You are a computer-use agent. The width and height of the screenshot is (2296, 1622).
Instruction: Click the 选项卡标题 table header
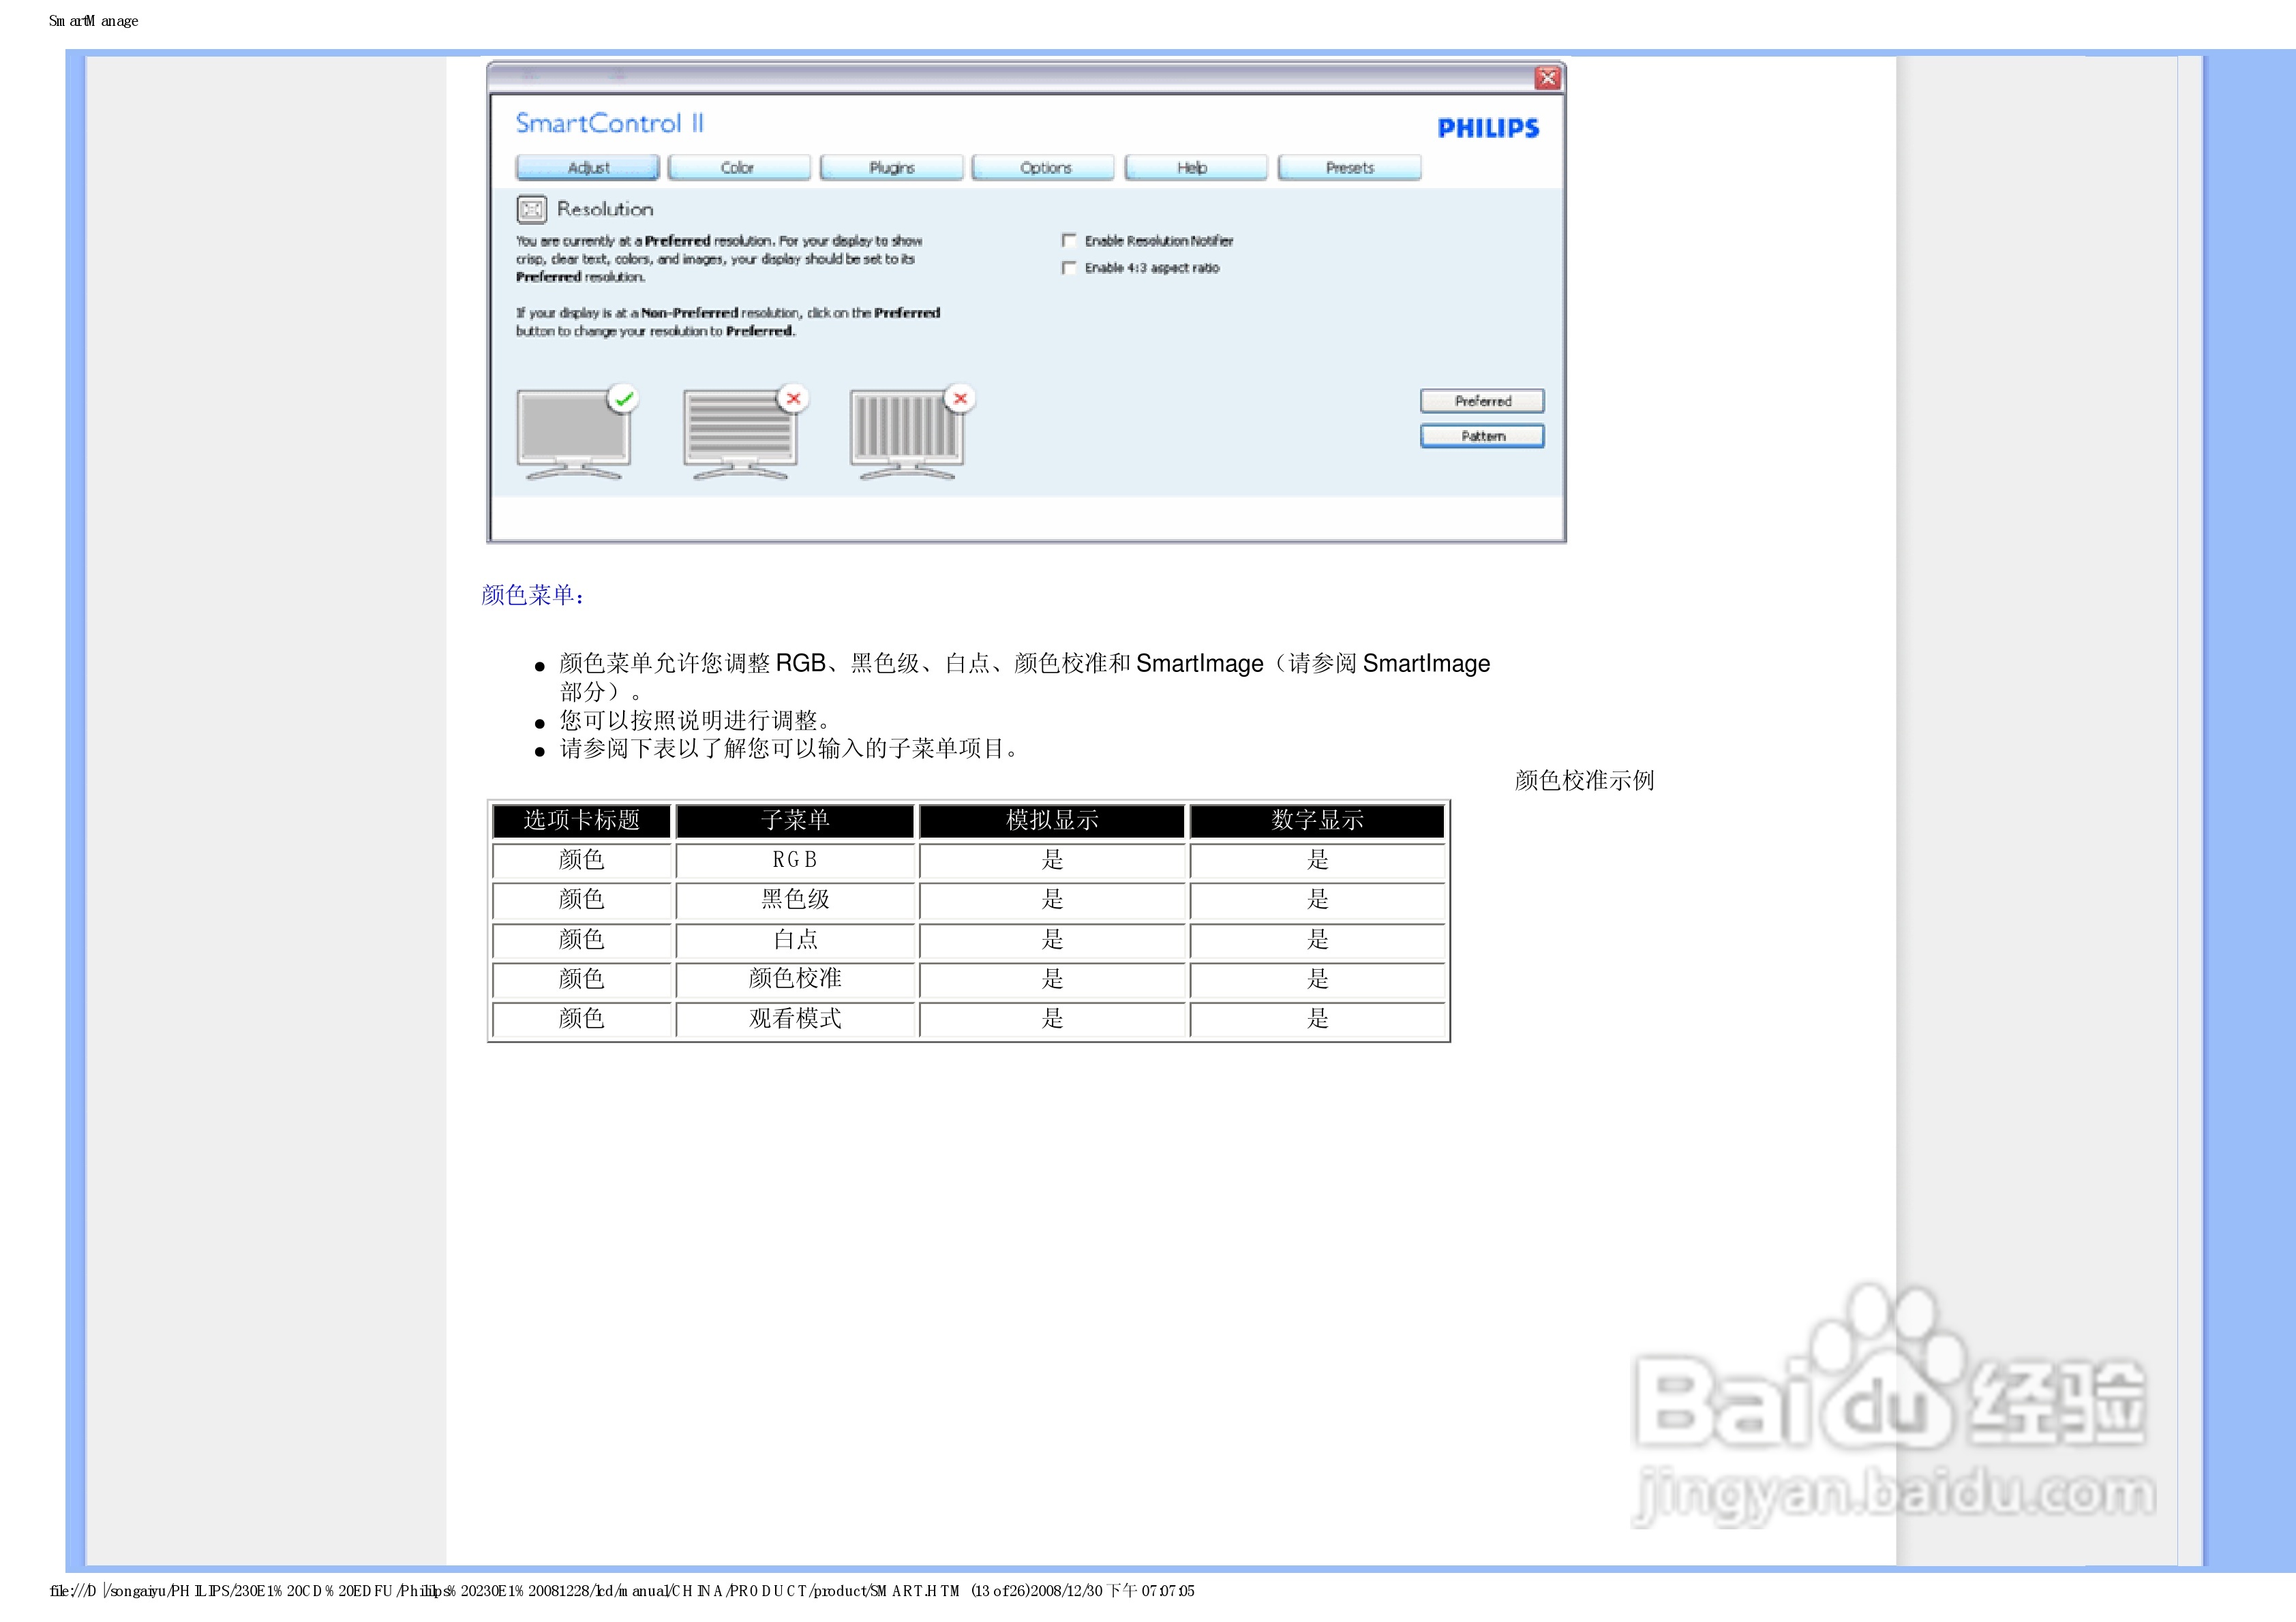pos(581,820)
